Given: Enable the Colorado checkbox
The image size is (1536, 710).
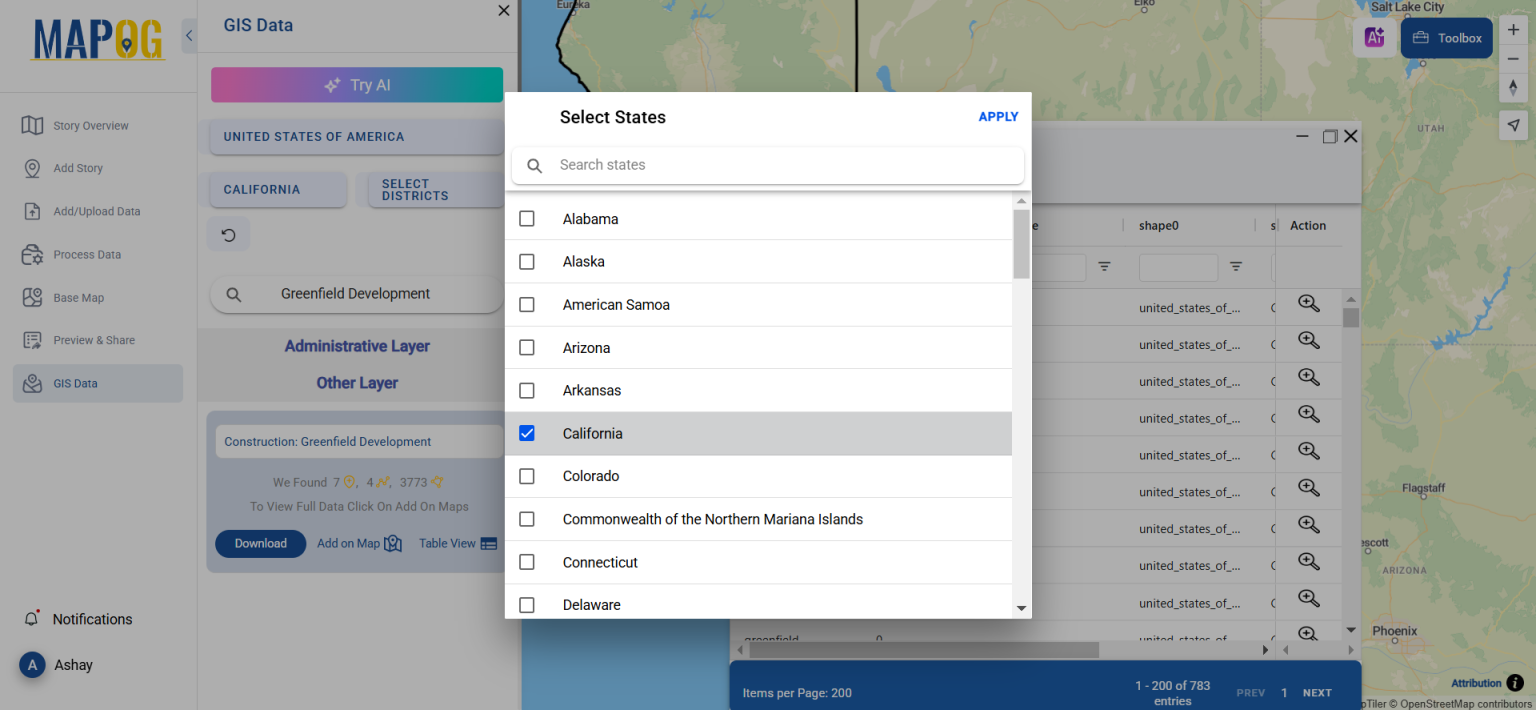Looking at the screenshot, I should tap(527, 476).
